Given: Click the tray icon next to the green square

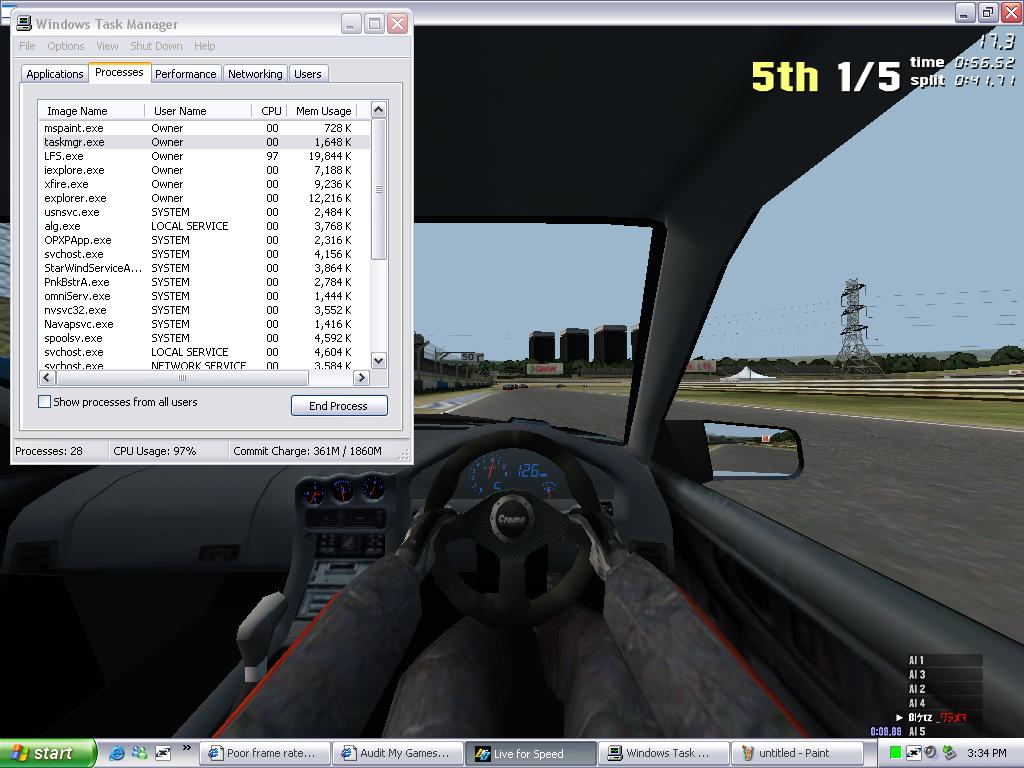Looking at the screenshot, I should (913, 753).
